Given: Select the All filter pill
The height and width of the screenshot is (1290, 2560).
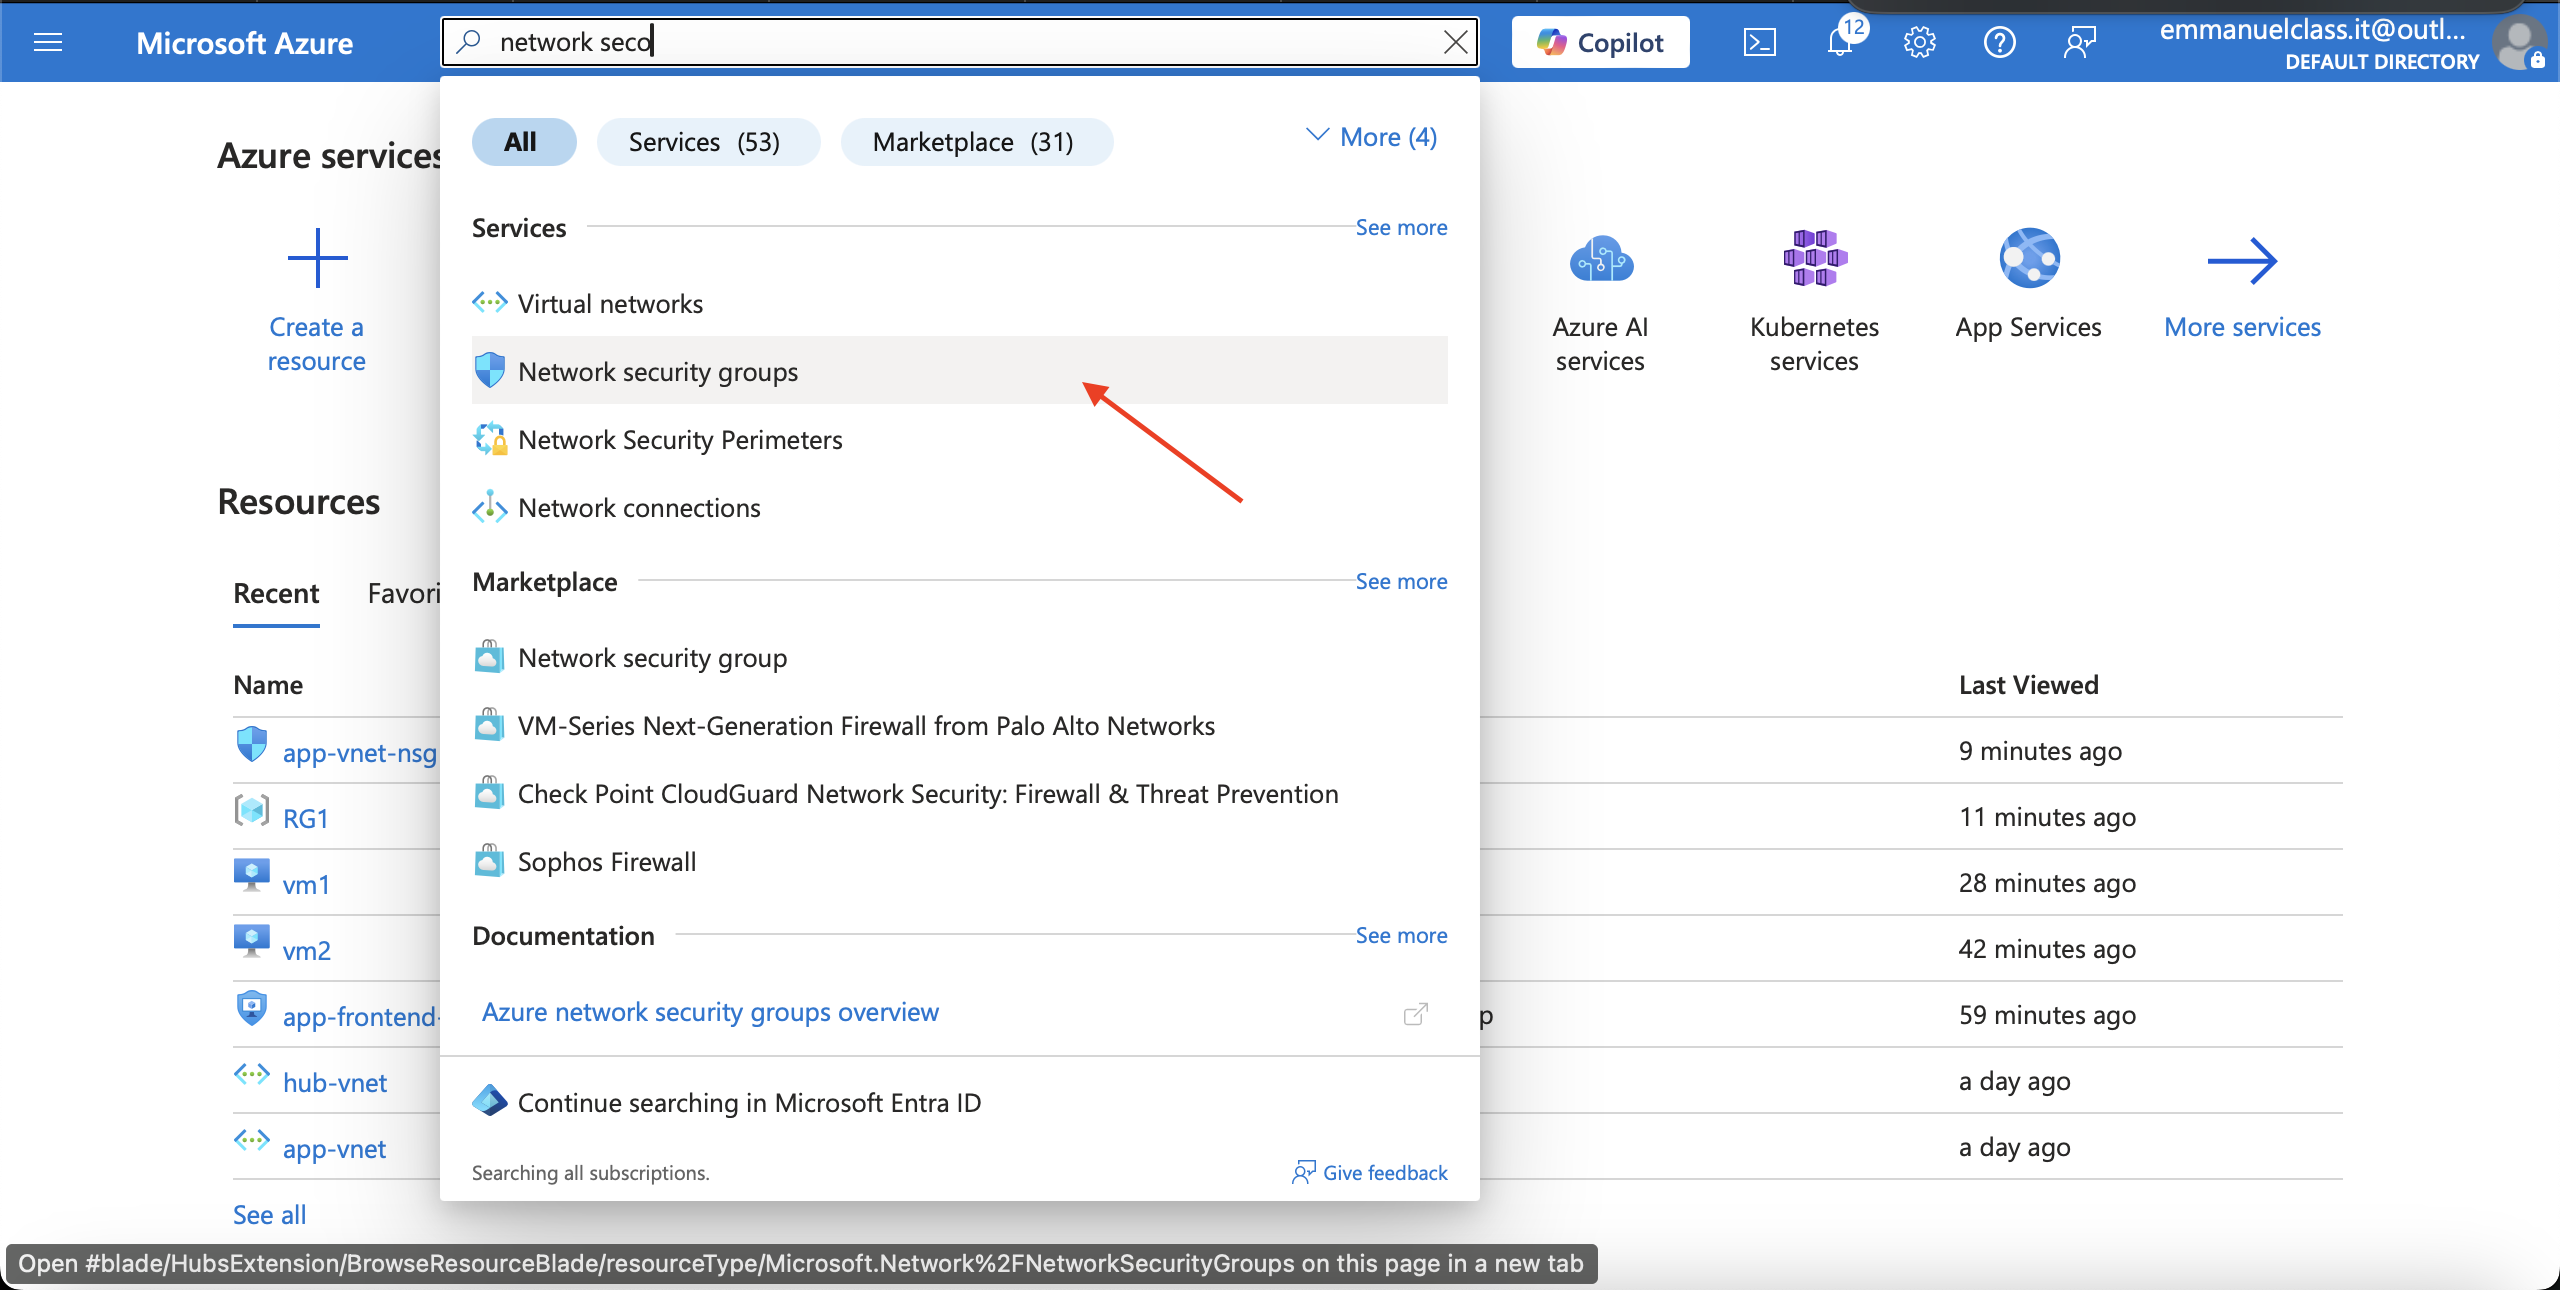Looking at the screenshot, I should [523, 141].
